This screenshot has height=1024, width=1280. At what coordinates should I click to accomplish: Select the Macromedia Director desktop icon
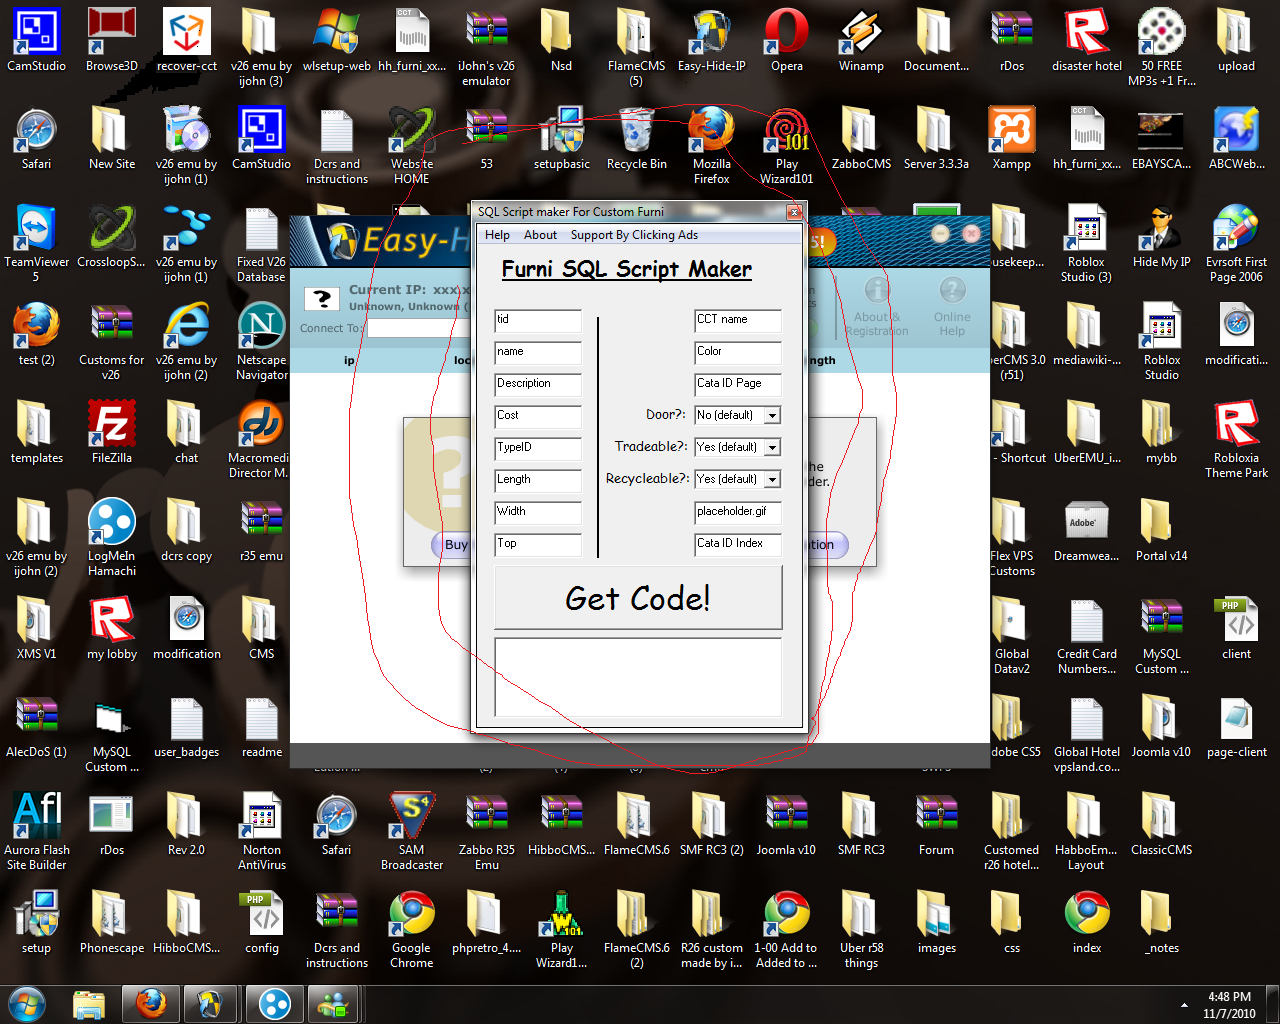pos(259,441)
